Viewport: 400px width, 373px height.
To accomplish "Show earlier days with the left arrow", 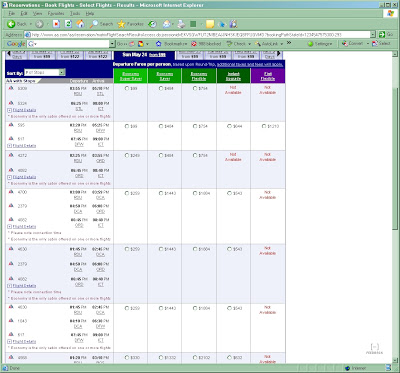I will [x=9, y=53].
